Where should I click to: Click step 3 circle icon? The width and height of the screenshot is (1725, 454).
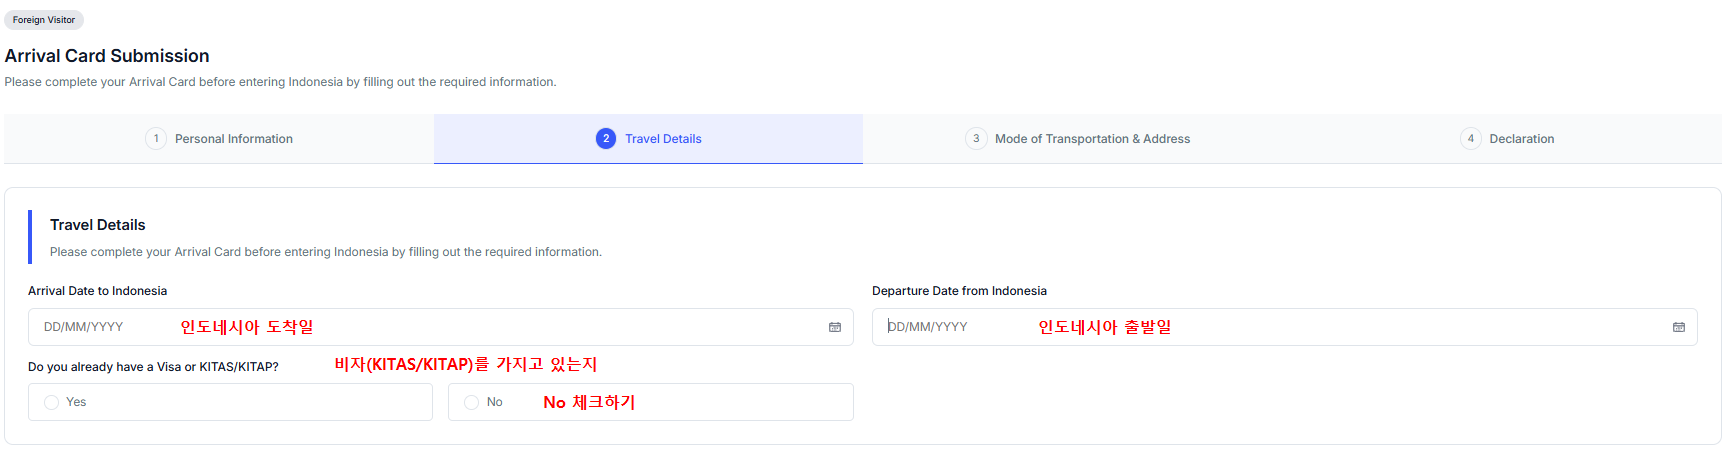pos(976,139)
